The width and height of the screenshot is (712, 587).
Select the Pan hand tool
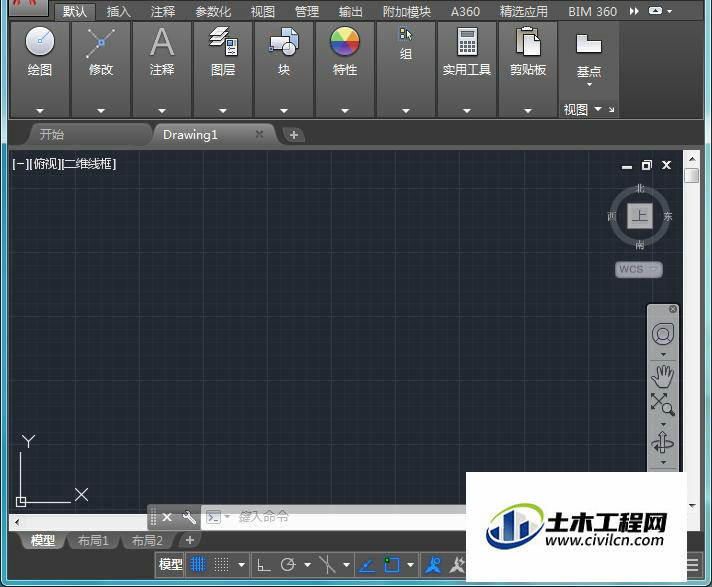(663, 376)
